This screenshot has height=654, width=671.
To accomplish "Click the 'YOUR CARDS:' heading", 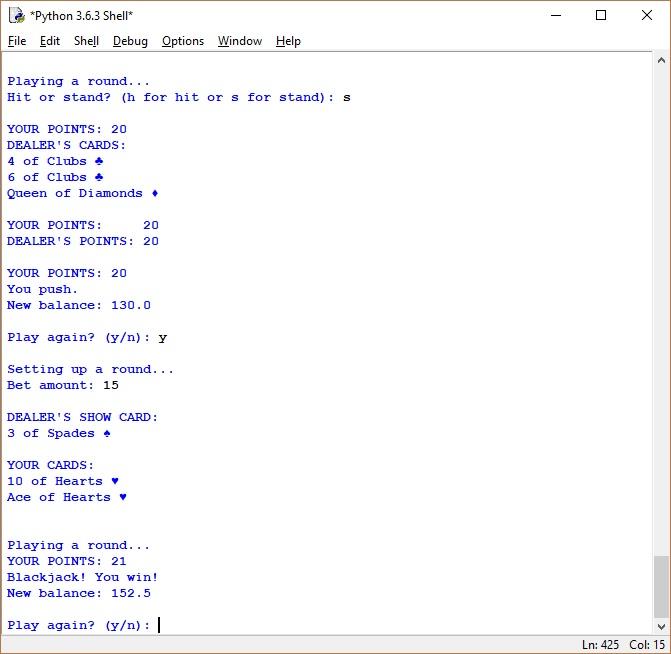I will point(50,465).
